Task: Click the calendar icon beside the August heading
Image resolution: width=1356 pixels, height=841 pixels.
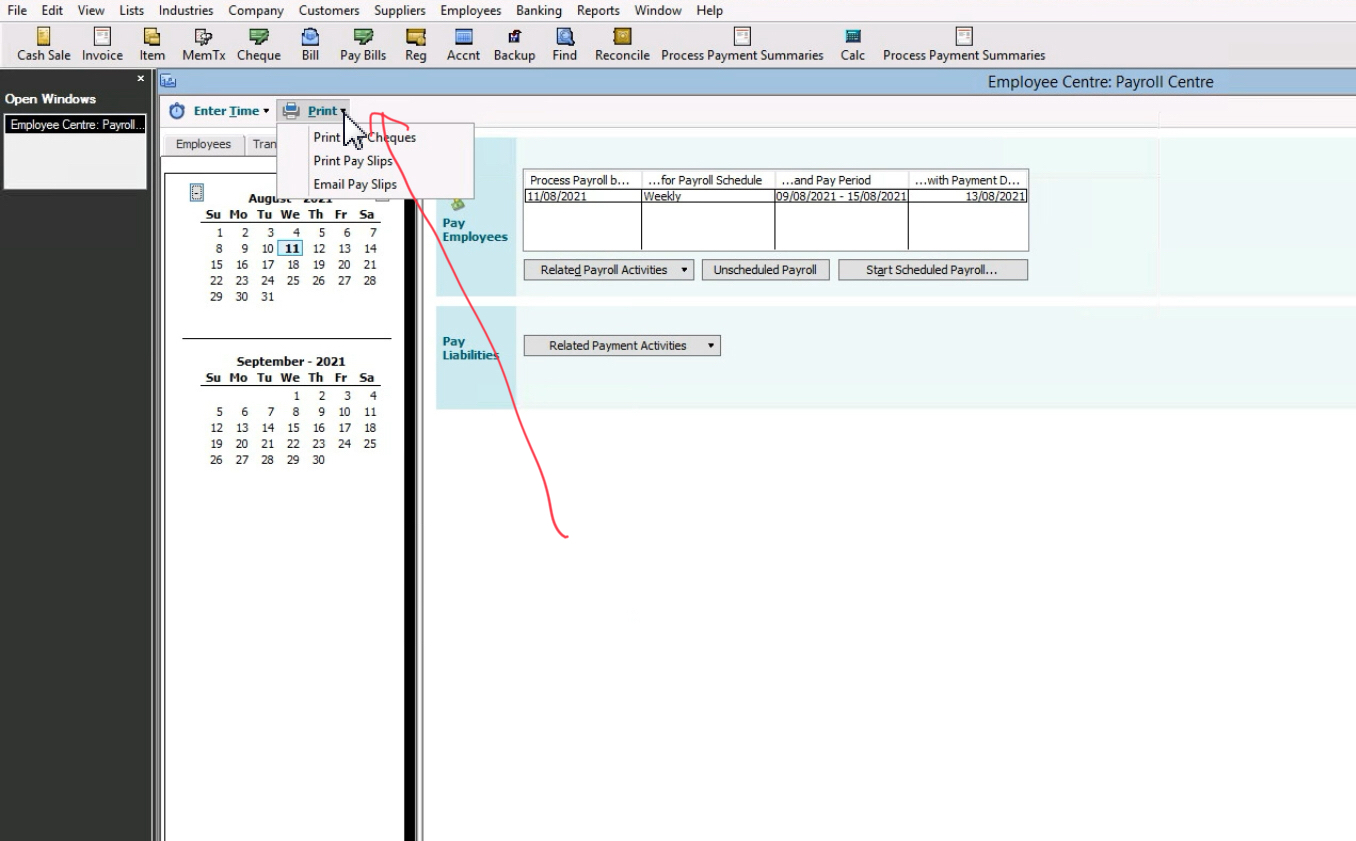Action: [x=197, y=192]
